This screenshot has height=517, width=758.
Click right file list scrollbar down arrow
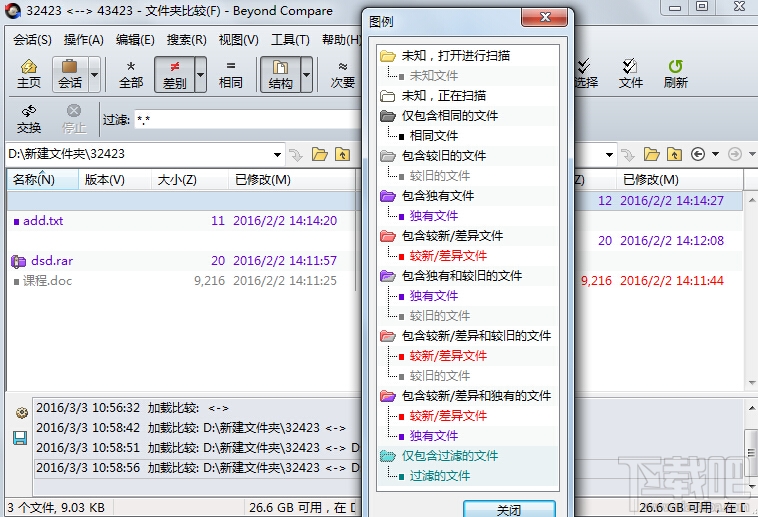(752, 383)
